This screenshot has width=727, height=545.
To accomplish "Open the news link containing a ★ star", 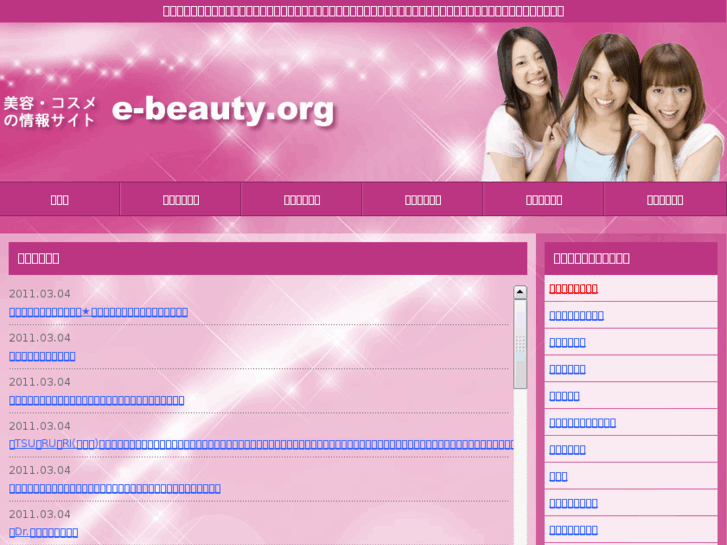I will pos(98,312).
